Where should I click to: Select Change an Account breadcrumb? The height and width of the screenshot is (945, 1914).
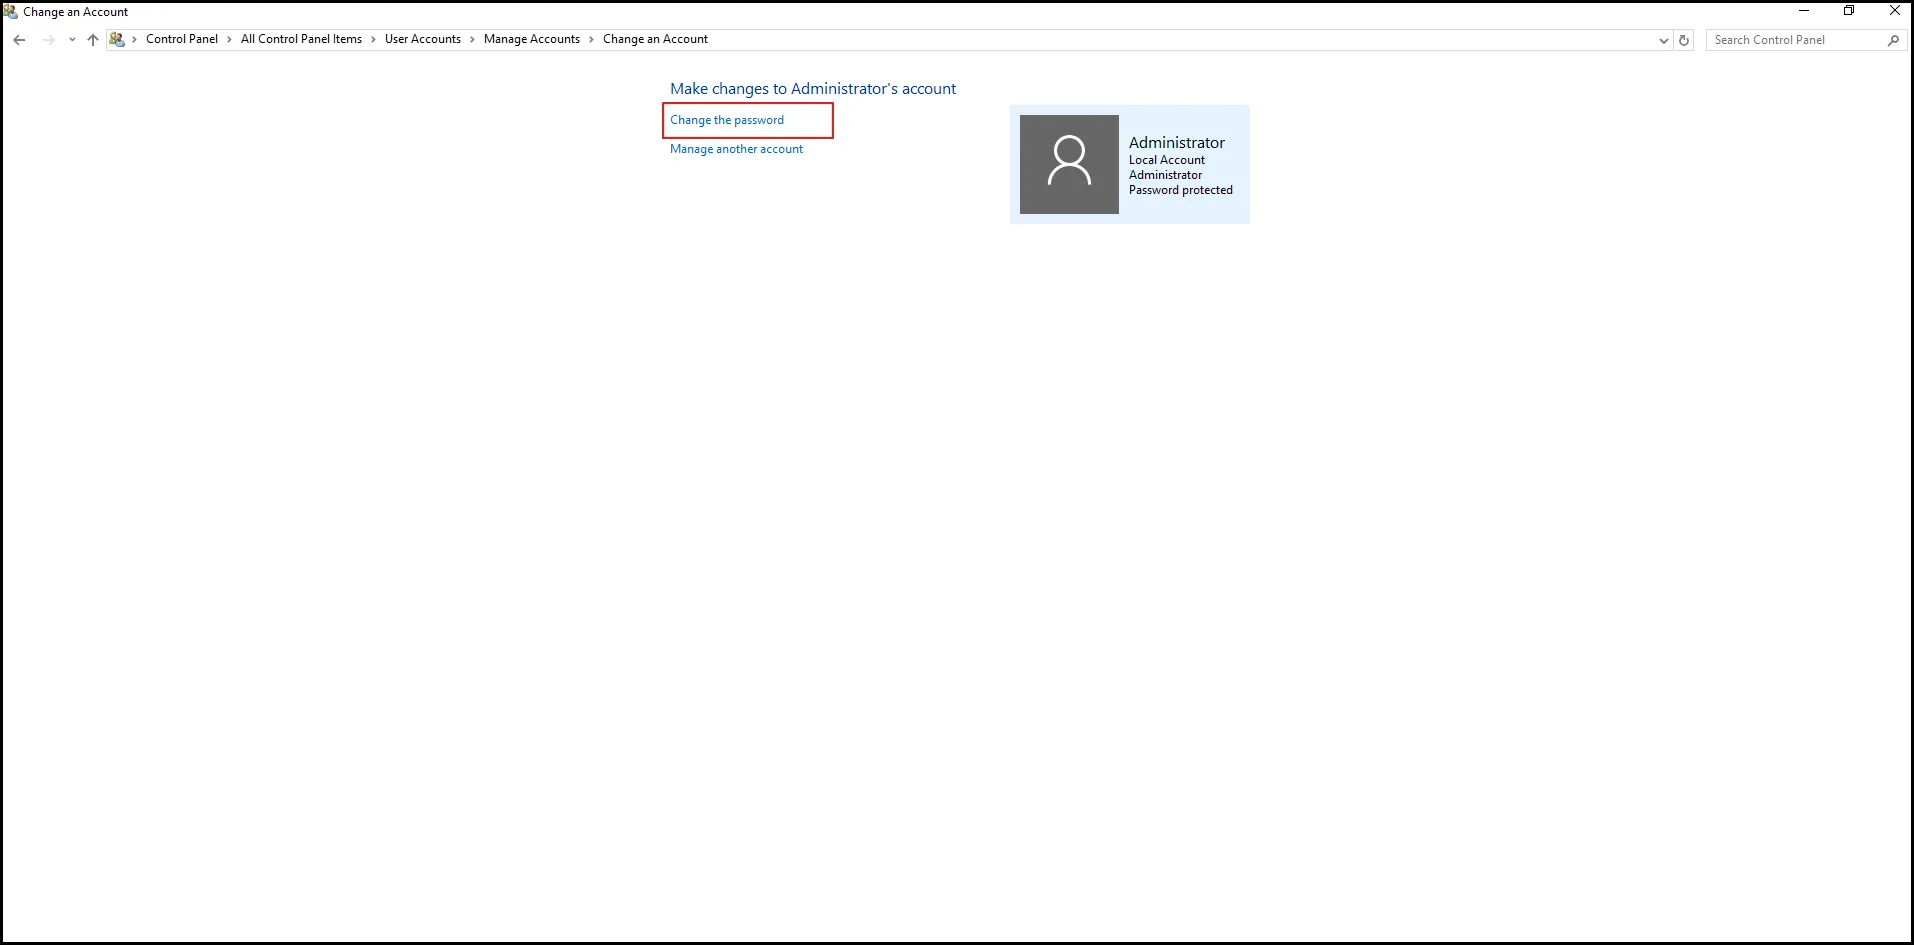pyautogui.click(x=655, y=39)
